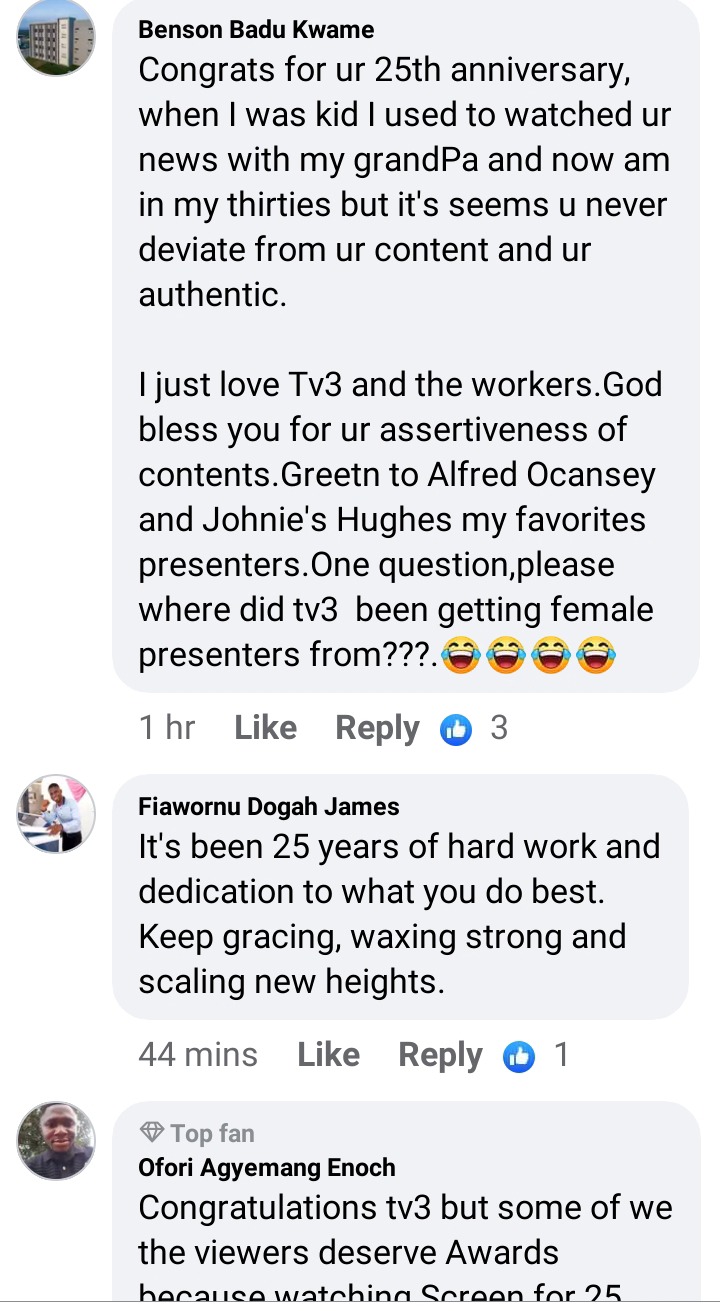This screenshot has height=1311, width=720.
Task: Open the name link Fiawornu Dogah James
Action: [x=269, y=806]
